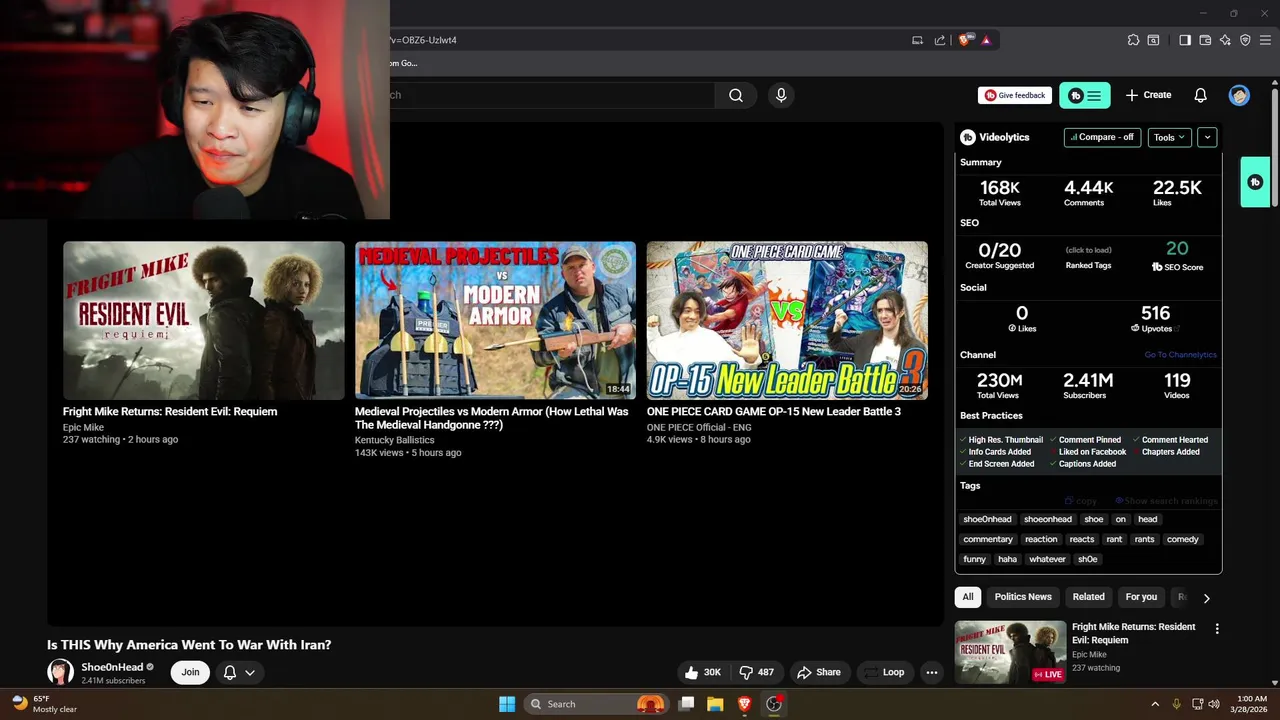Open Fright Mike Returns Resident Evil thumbnail
1280x720 pixels.
(204, 320)
